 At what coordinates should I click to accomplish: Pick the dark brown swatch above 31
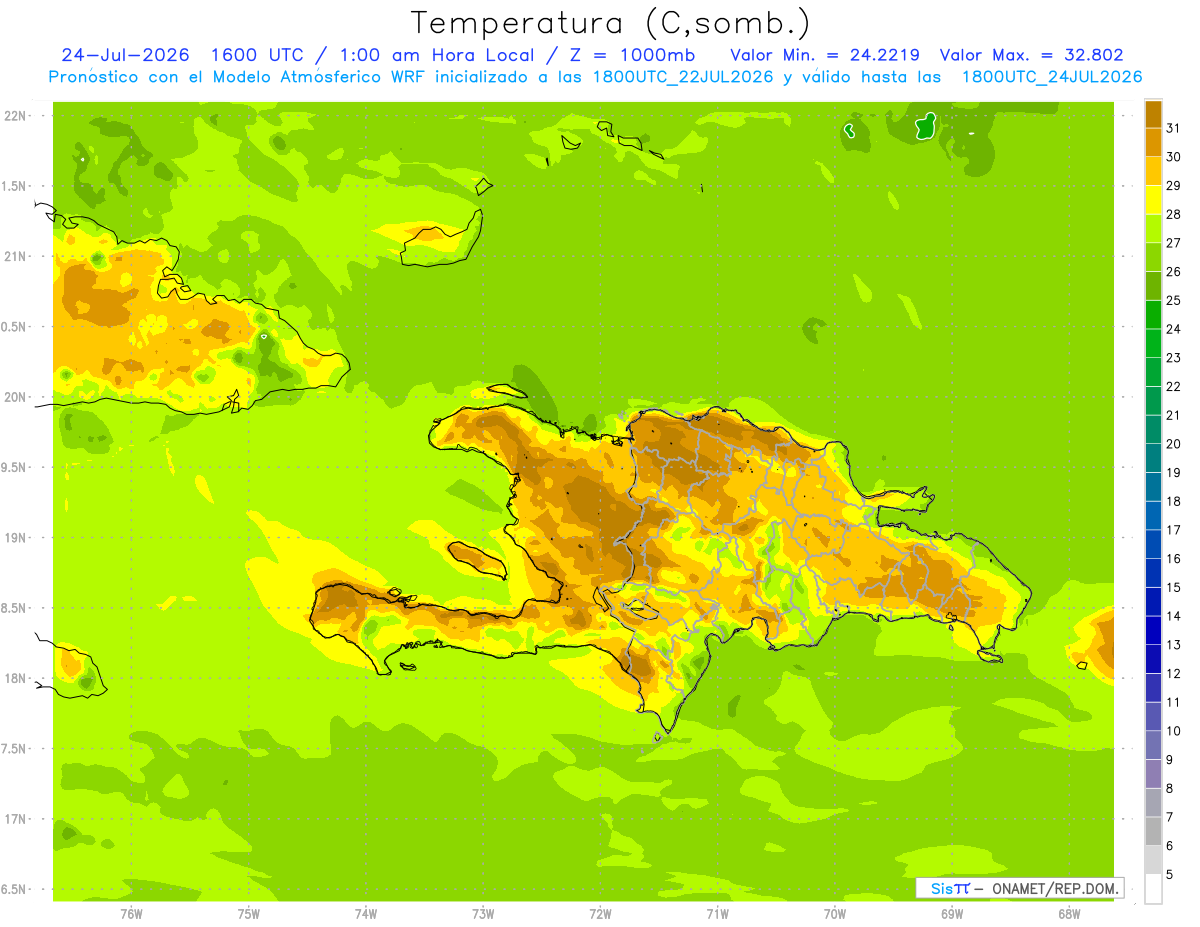[x=1153, y=114]
